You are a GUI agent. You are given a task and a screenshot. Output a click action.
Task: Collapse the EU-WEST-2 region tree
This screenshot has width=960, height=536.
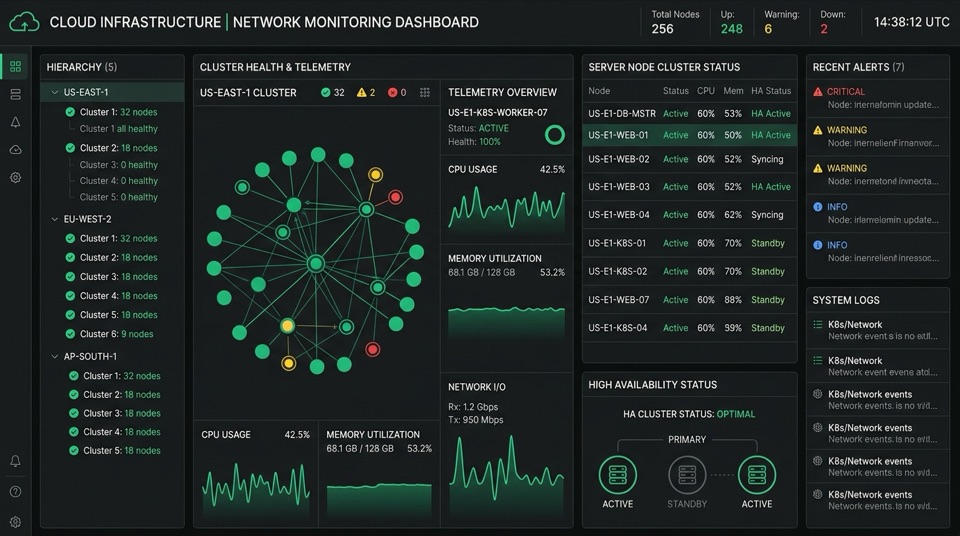point(54,219)
